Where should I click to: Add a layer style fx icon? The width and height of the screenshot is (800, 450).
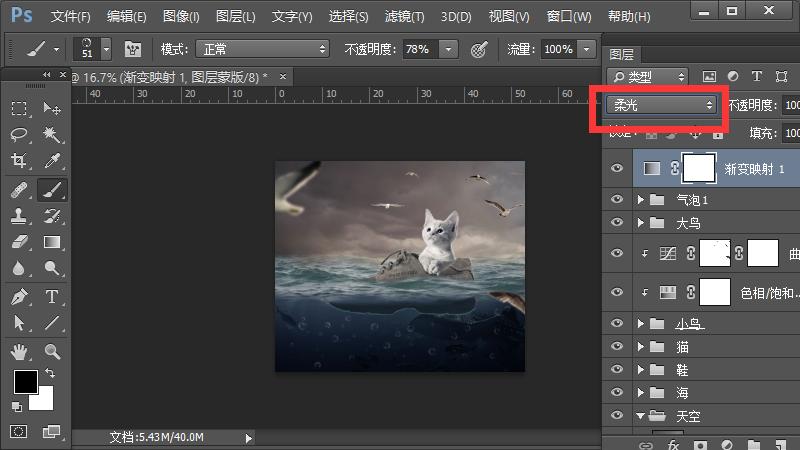coord(673,445)
